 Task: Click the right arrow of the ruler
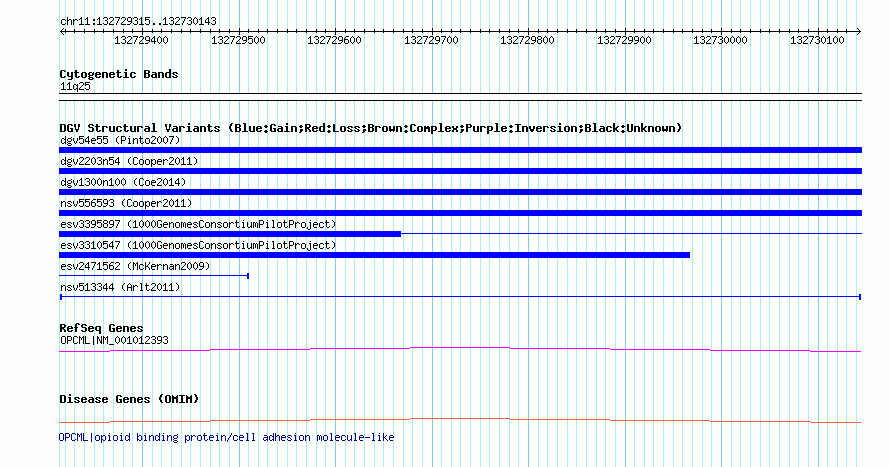pyautogui.click(x=858, y=32)
